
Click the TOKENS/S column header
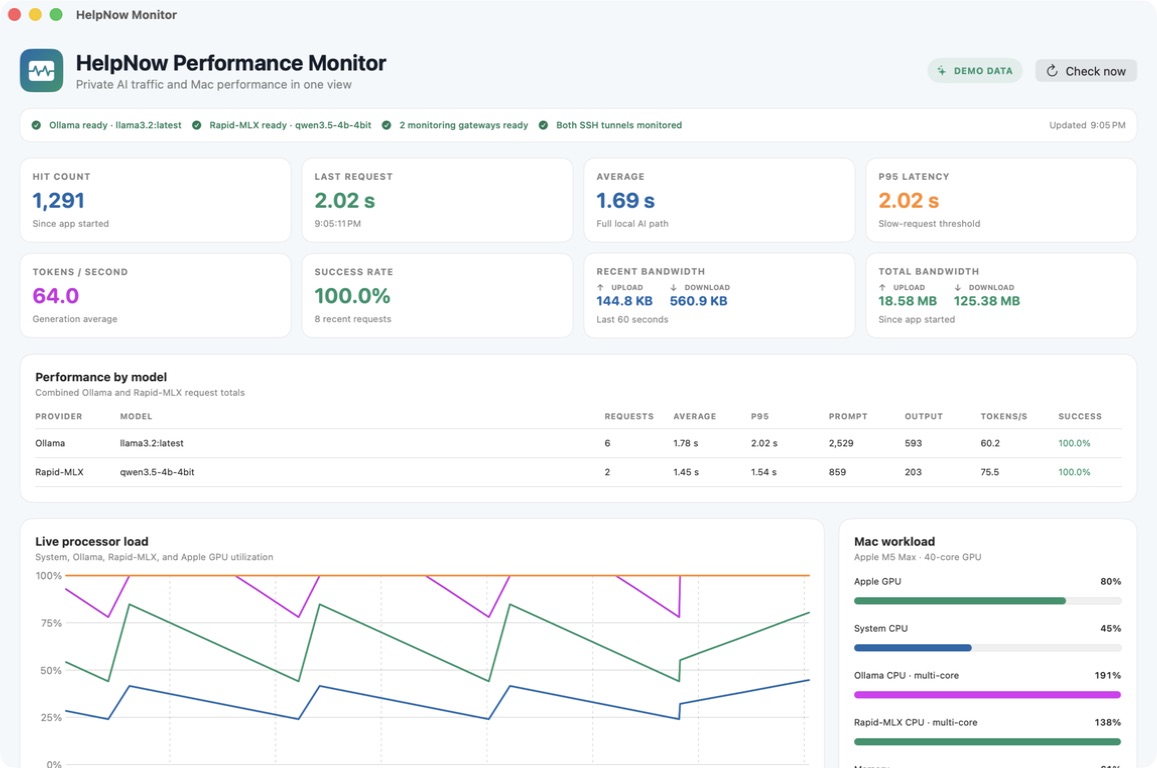coord(1004,417)
